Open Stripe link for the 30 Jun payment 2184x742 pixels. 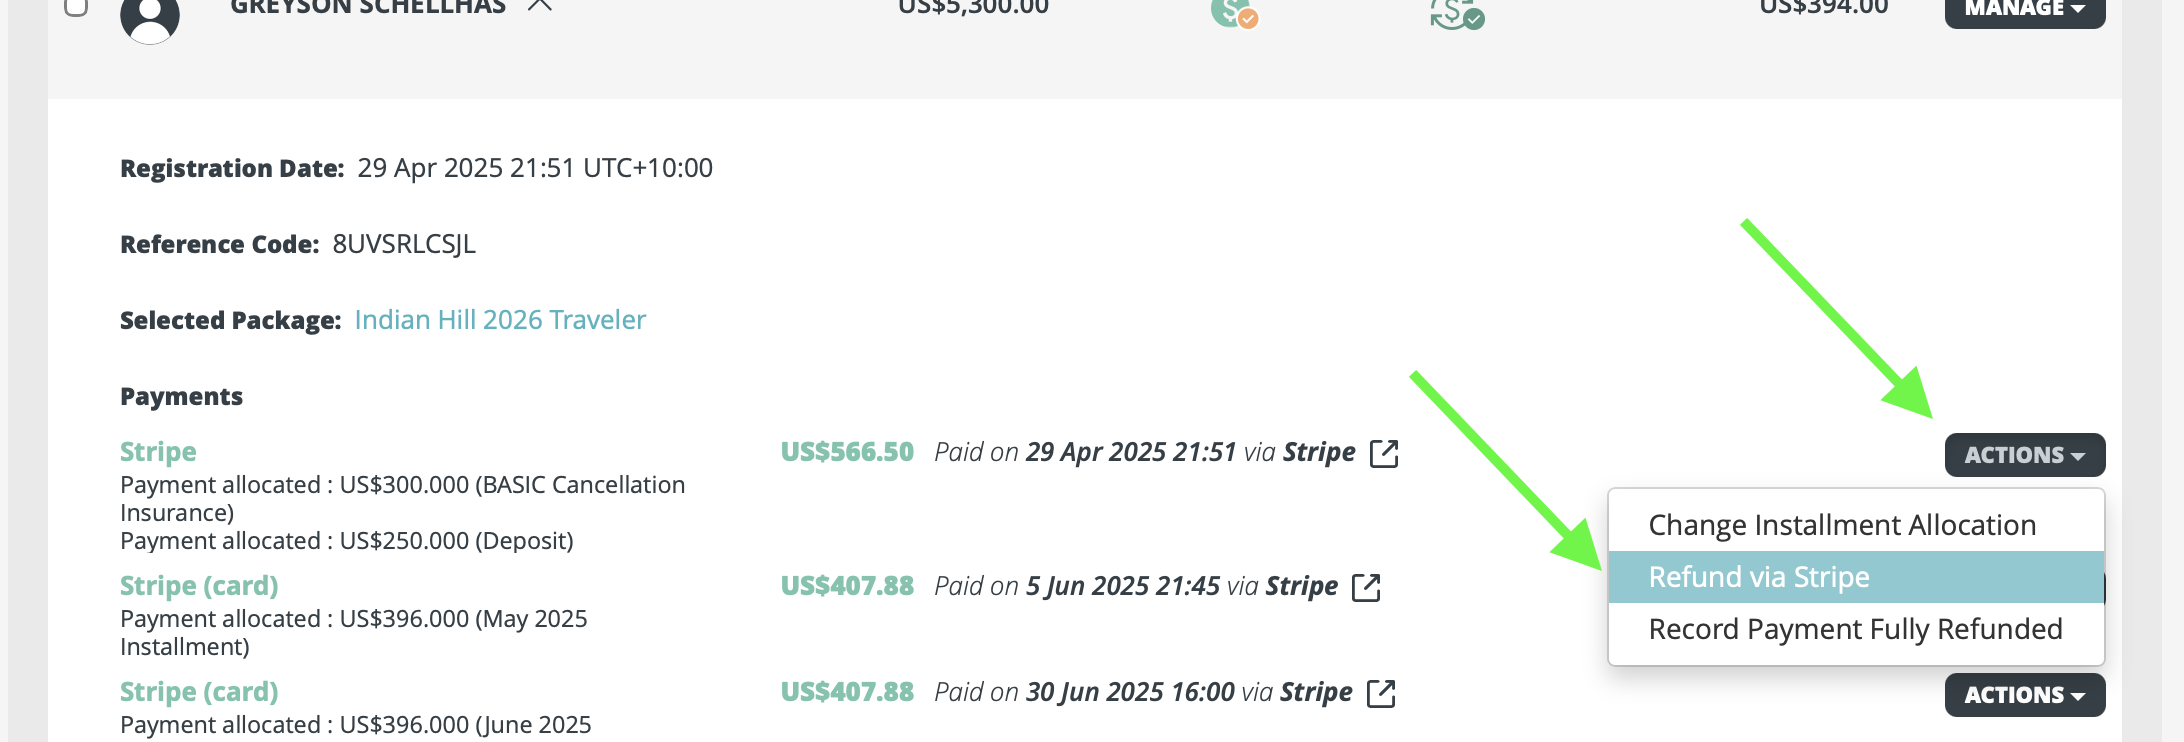point(1381,693)
